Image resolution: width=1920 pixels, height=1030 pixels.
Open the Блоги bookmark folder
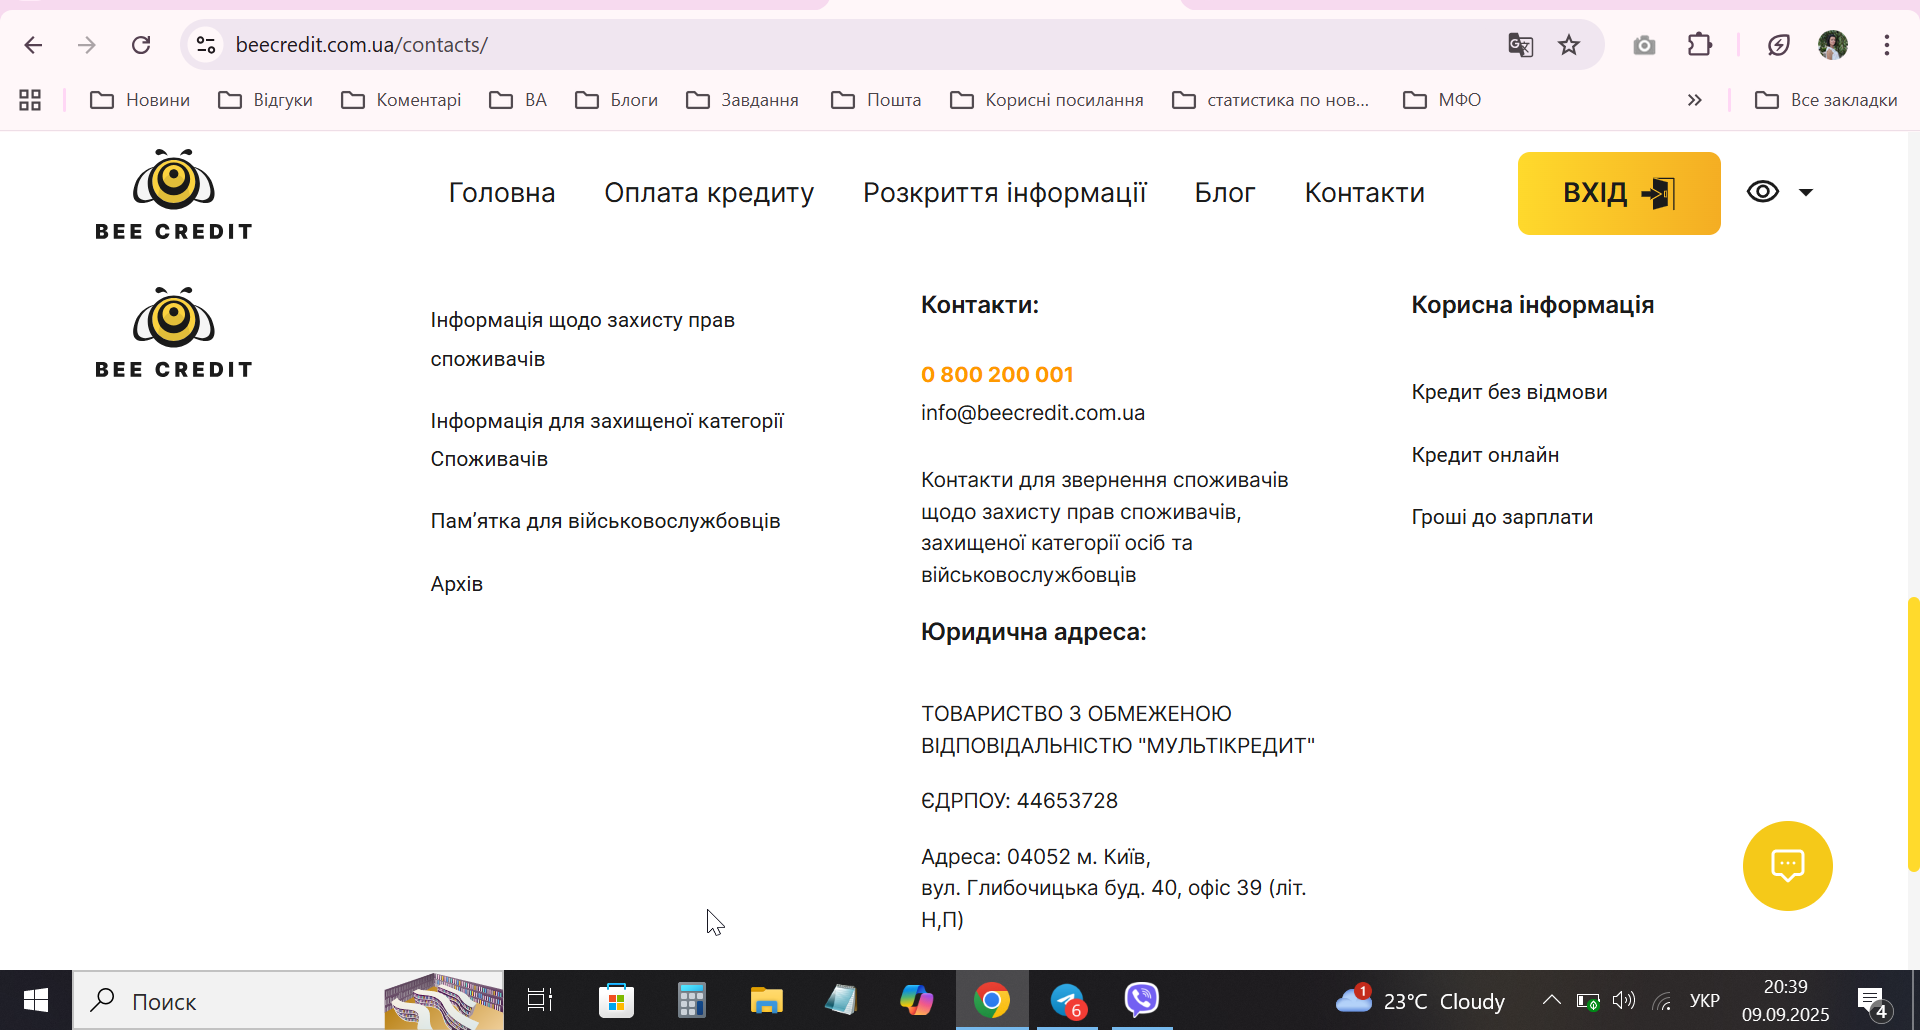[x=616, y=100]
